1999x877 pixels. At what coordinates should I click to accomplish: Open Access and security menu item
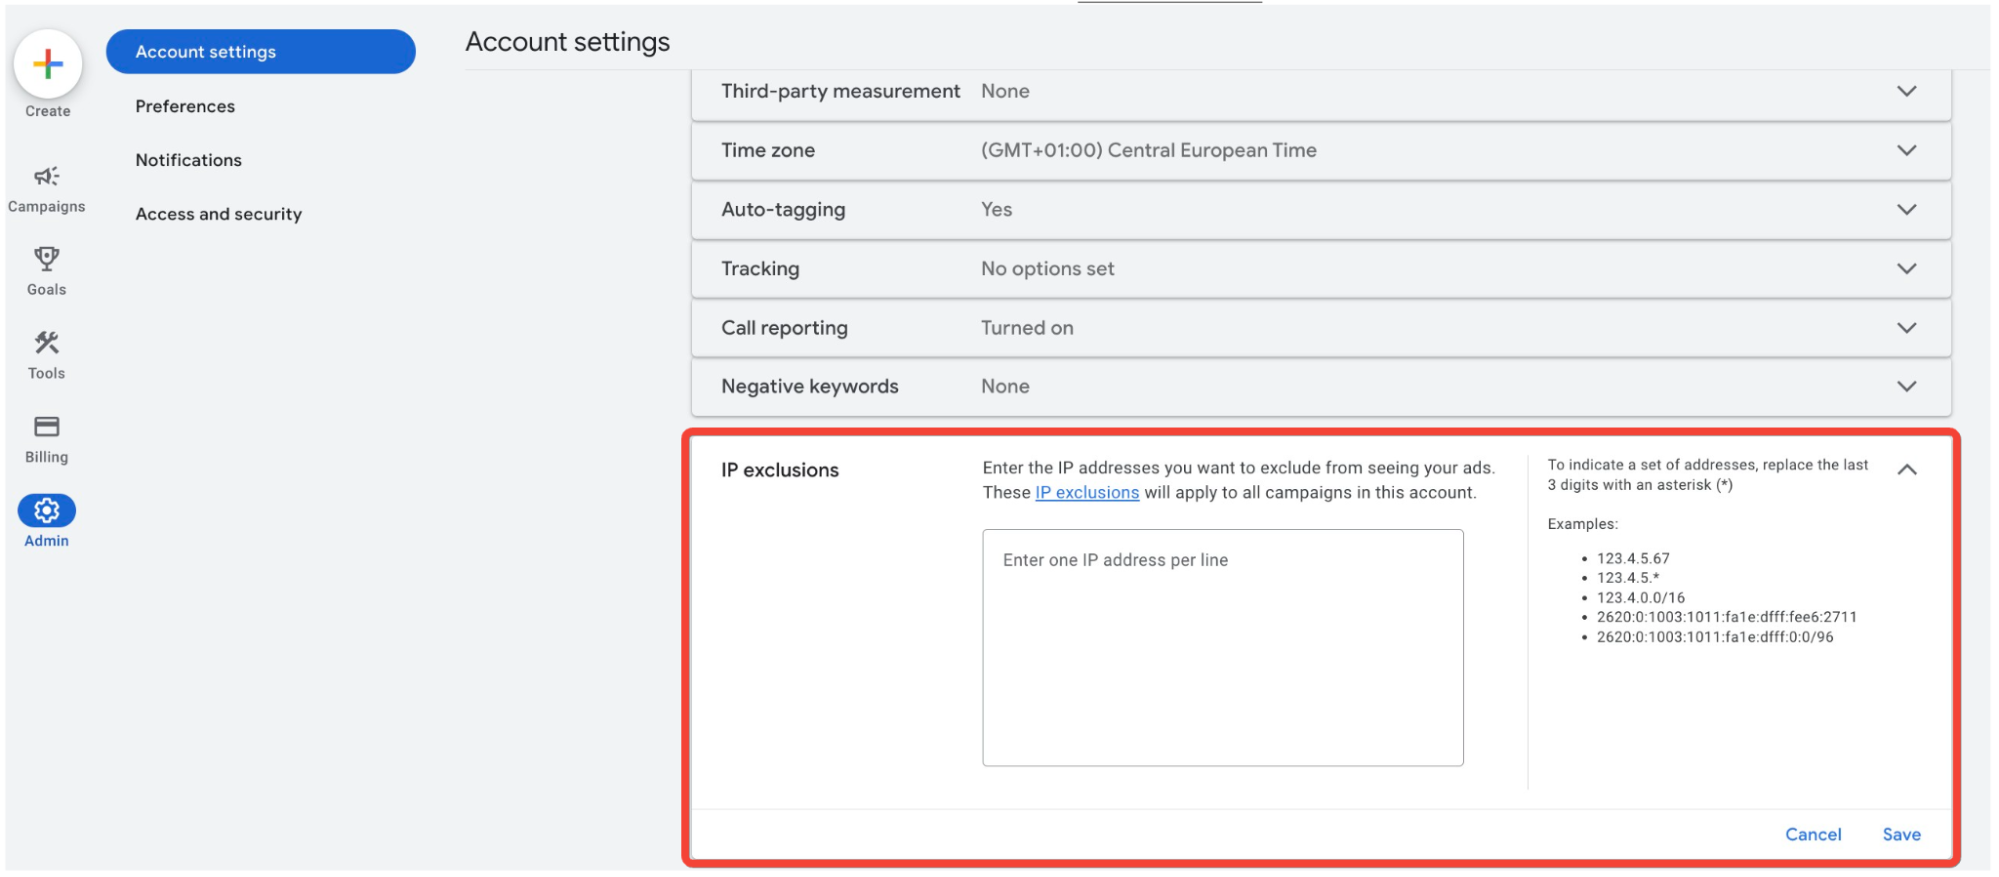click(219, 214)
